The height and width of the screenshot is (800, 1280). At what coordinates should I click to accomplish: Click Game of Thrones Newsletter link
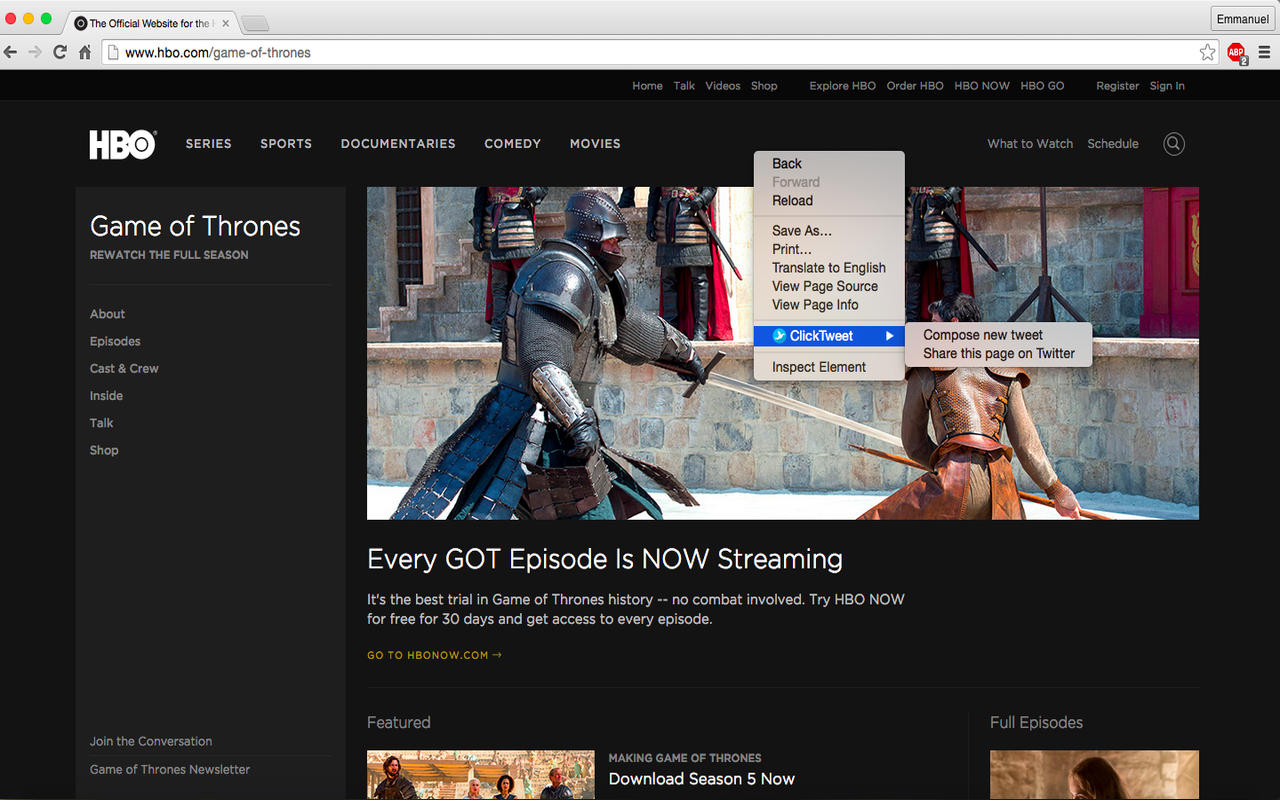[170, 769]
